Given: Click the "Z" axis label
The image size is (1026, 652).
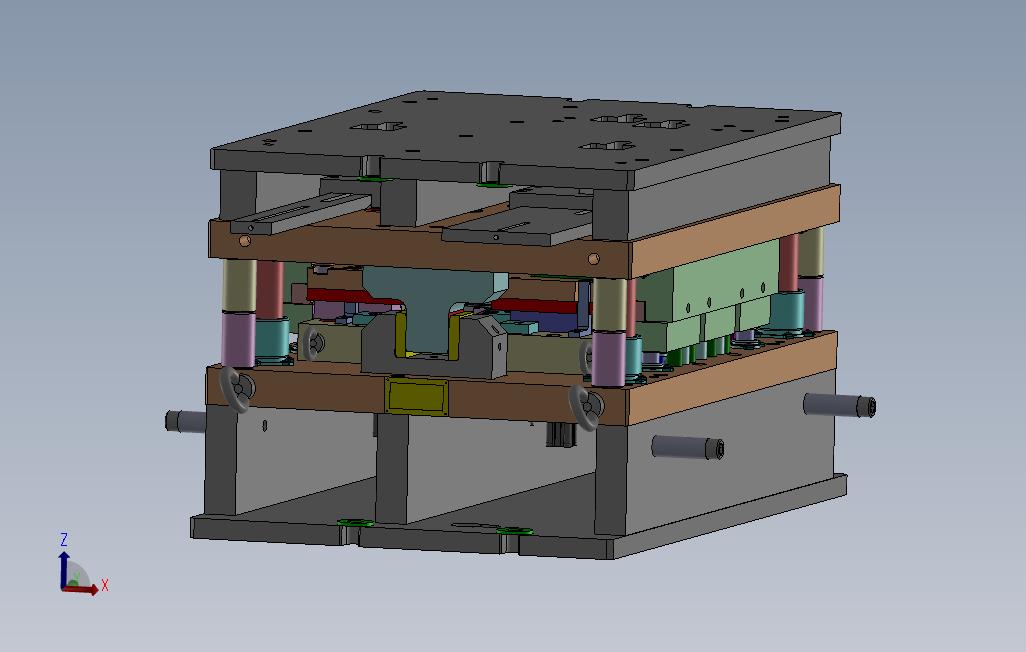Looking at the screenshot, I should coord(64,540).
